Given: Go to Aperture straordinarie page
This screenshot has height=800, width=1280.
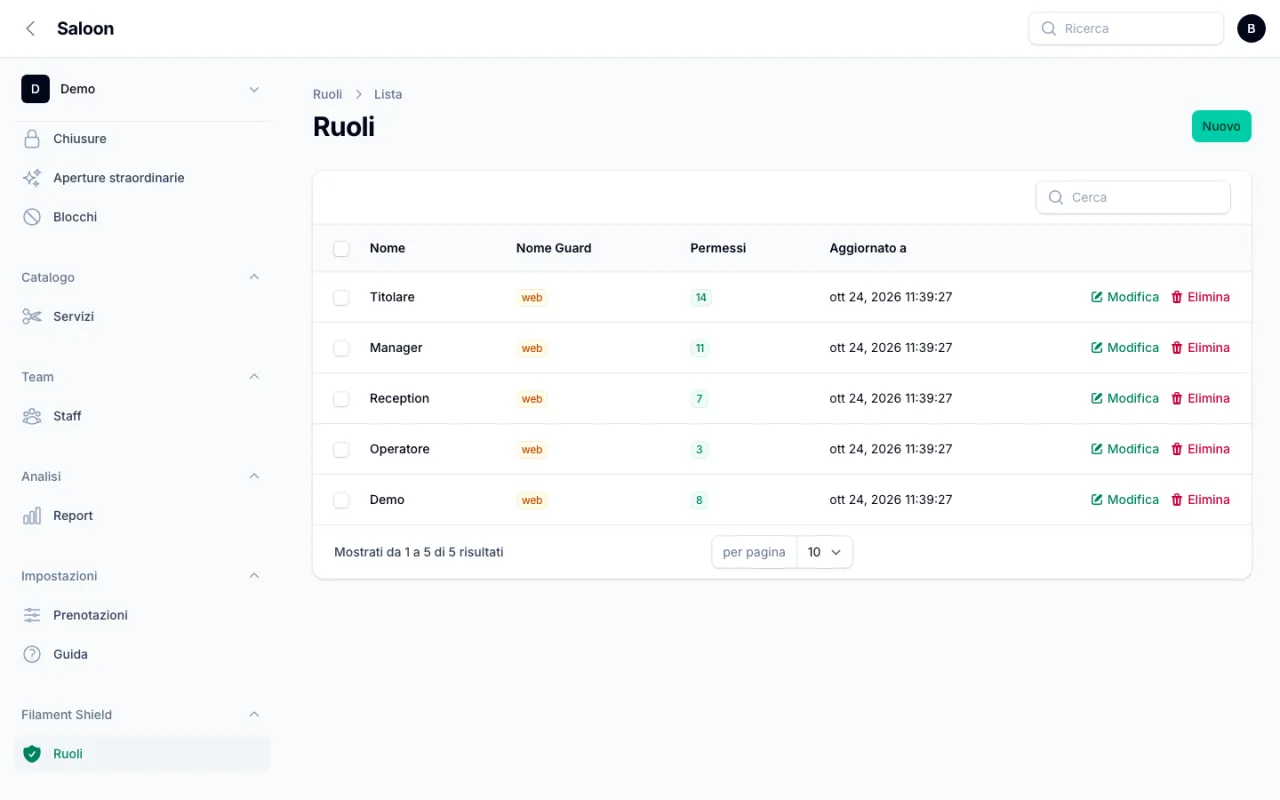Looking at the screenshot, I should pyautogui.click(x=142, y=178).
